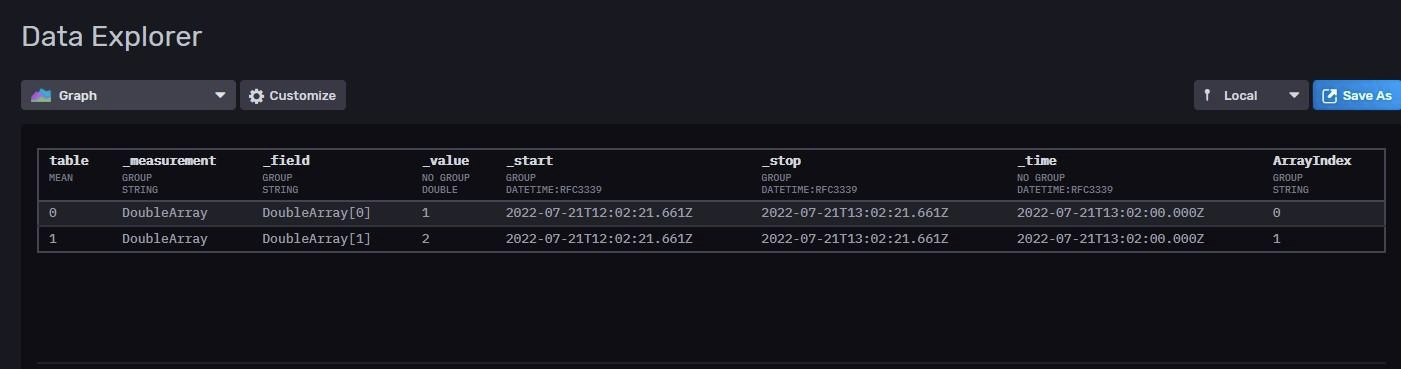Click the Customize gear icon
The image size is (1401, 369).
[257, 96]
